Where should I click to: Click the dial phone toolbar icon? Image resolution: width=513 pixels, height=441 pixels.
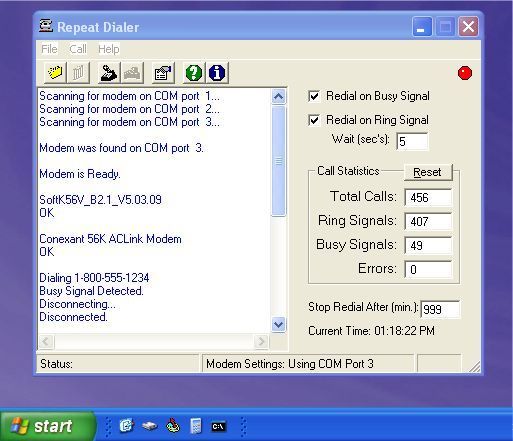(109, 72)
